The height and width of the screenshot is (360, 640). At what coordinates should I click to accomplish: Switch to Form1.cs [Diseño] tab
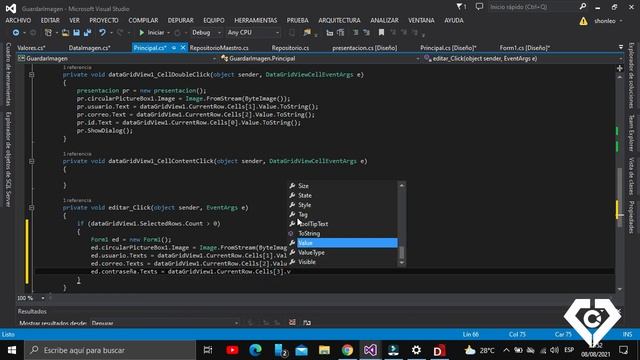(524, 48)
